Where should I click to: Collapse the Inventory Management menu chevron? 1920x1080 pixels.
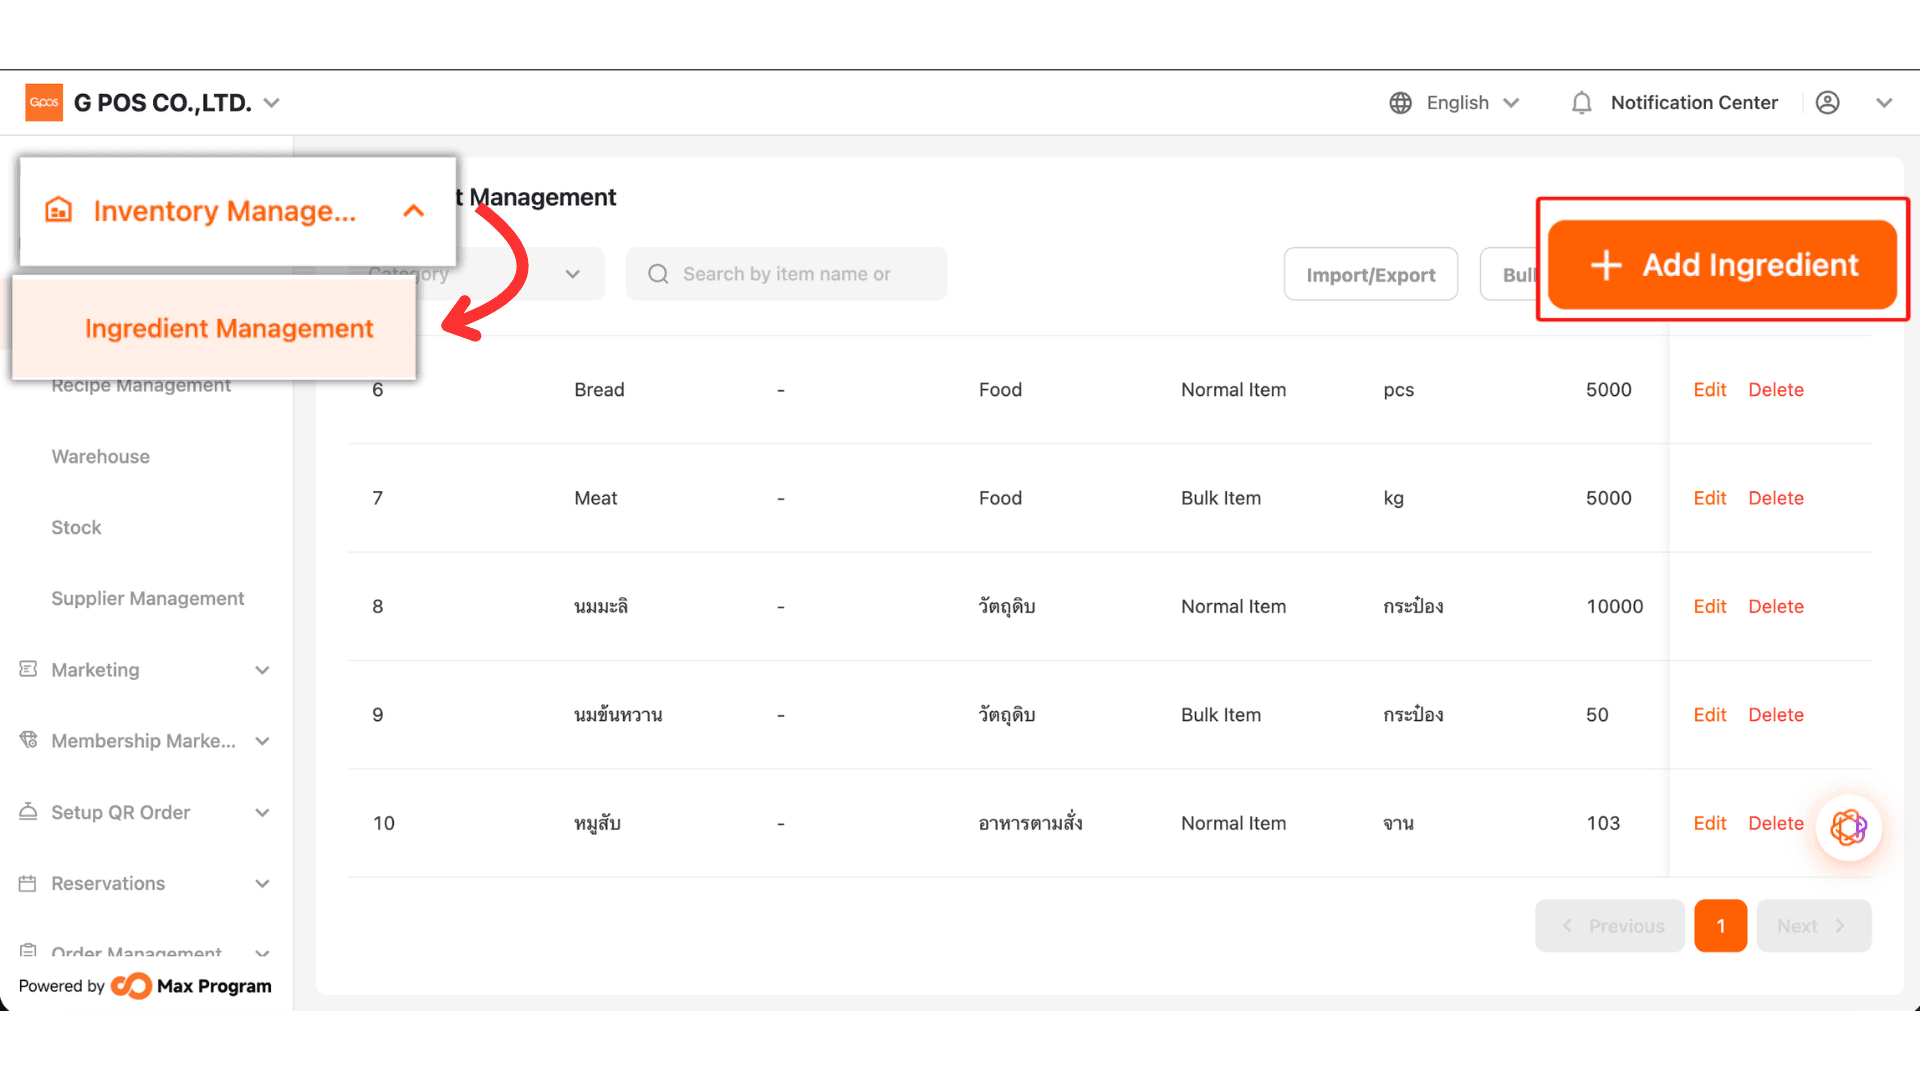[413, 211]
